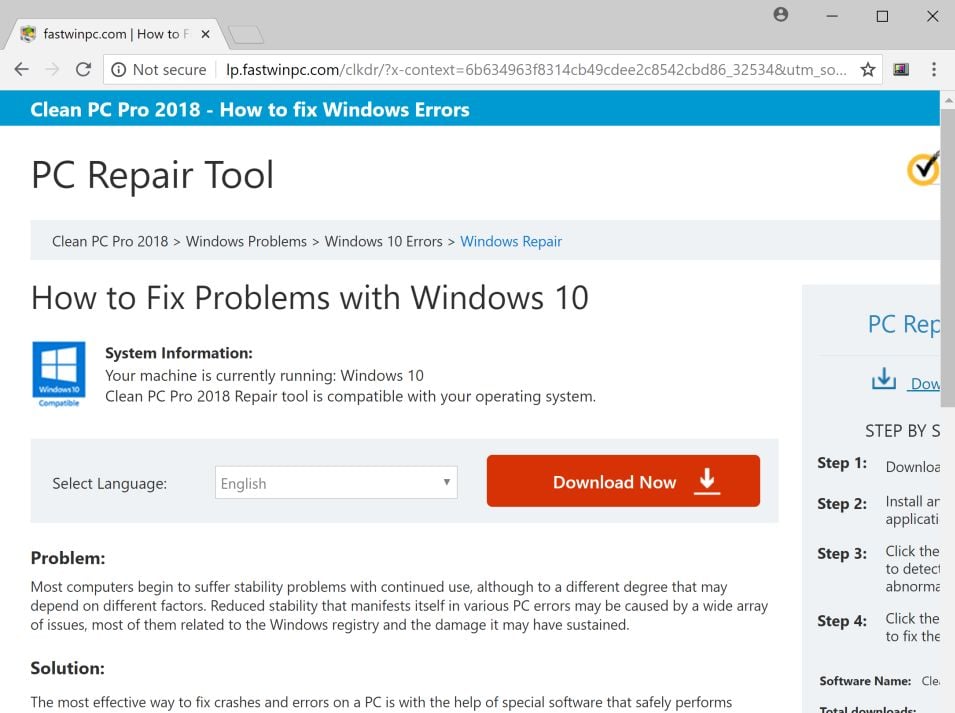Screen dimensions: 955x713
Task: Open the Windows Problems breadcrumb link
Action: [x=246, y=241]
